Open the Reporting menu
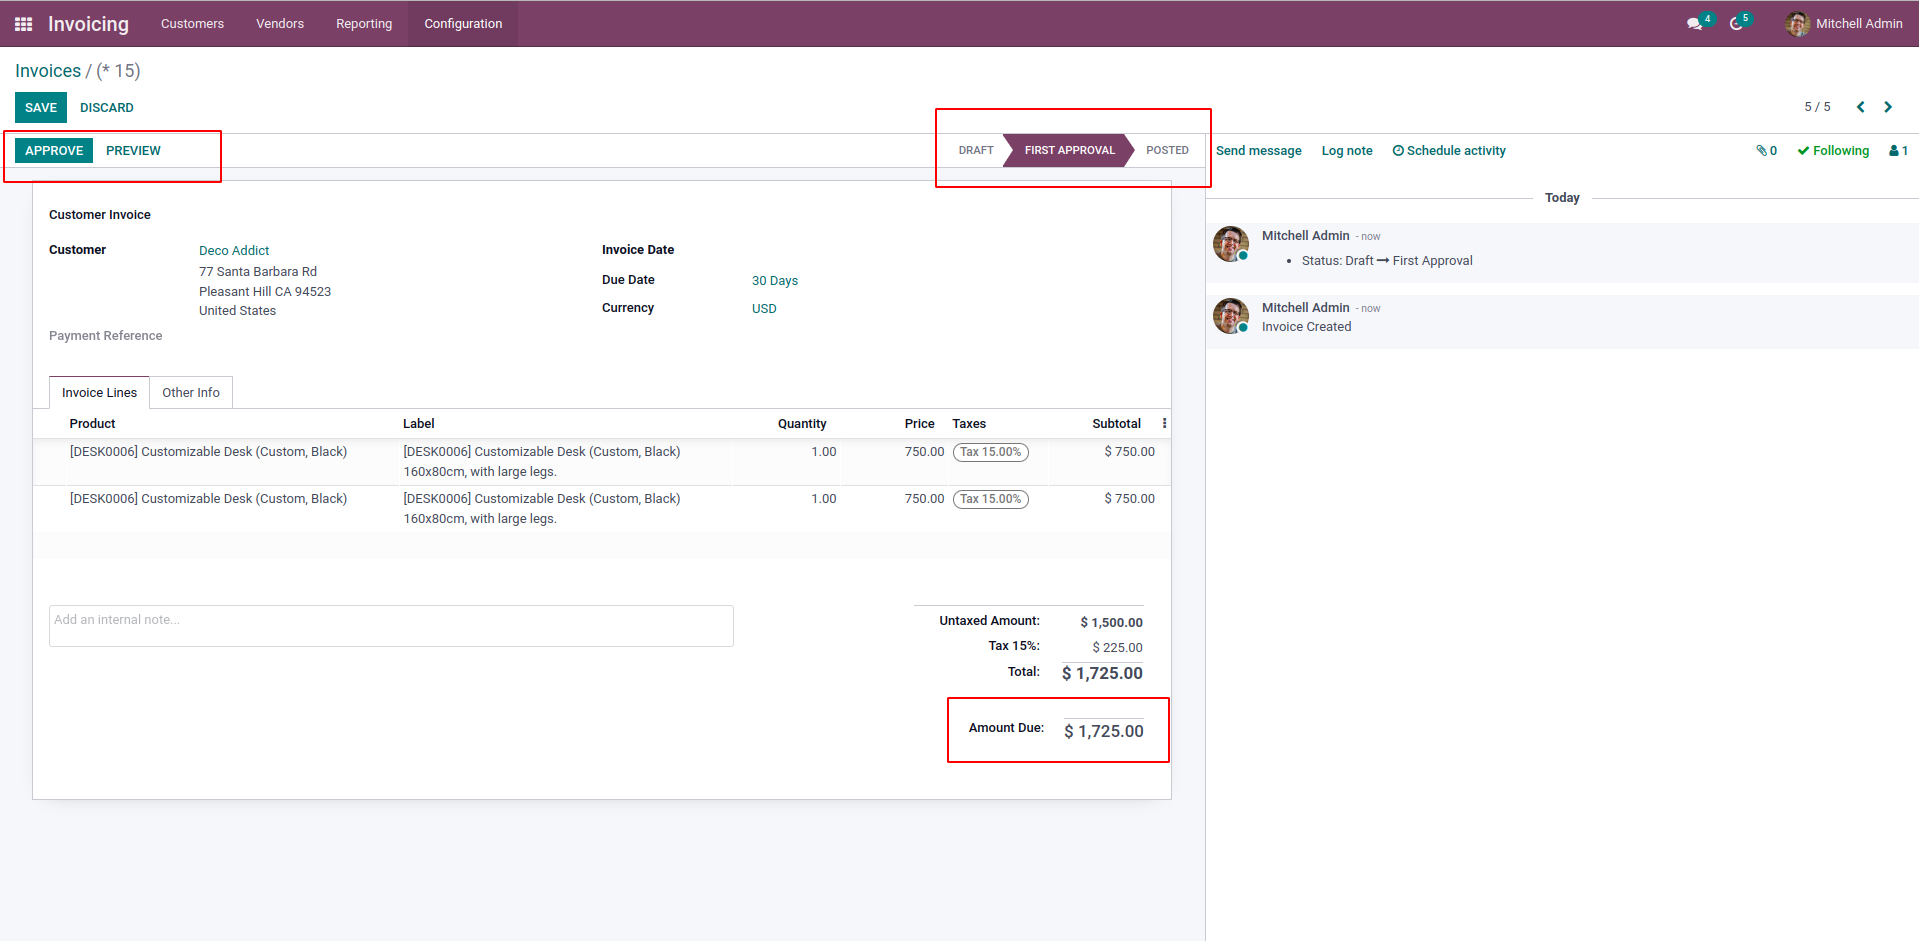 [x=364, y=24]
